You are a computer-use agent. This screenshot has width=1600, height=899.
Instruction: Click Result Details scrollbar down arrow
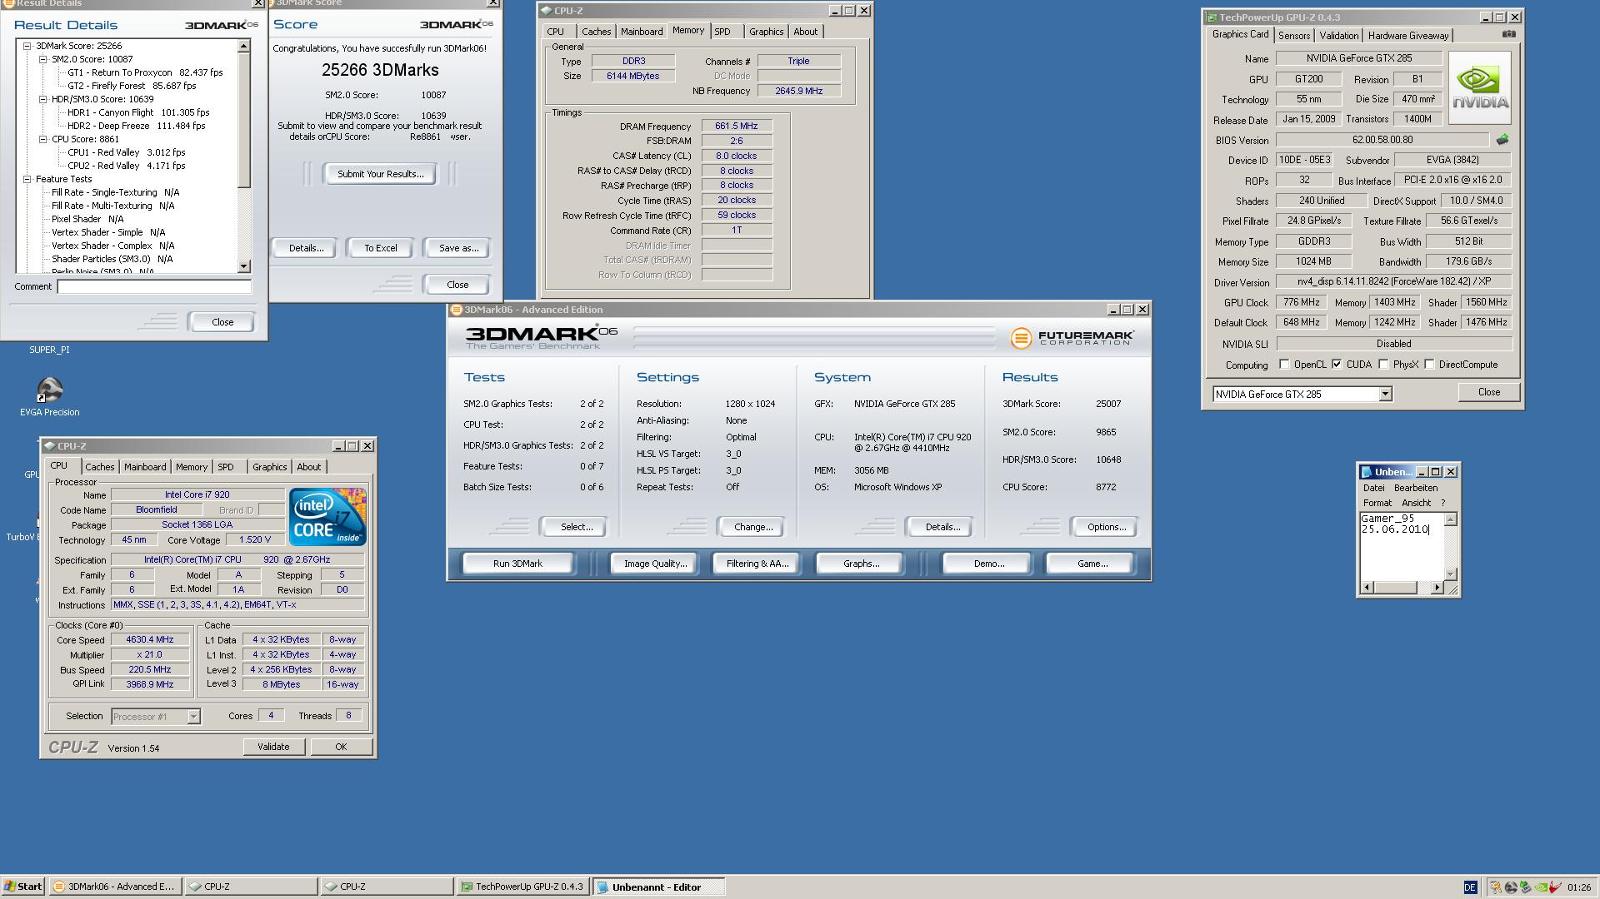(x=244, y=266)
